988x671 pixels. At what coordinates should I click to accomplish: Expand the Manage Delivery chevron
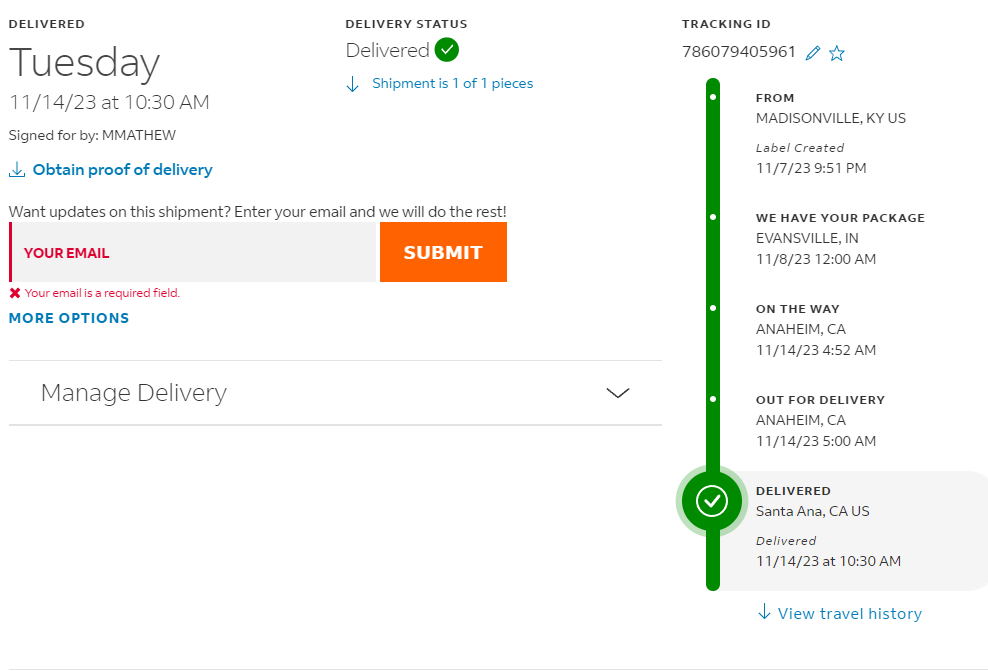(x=618, y=393)
